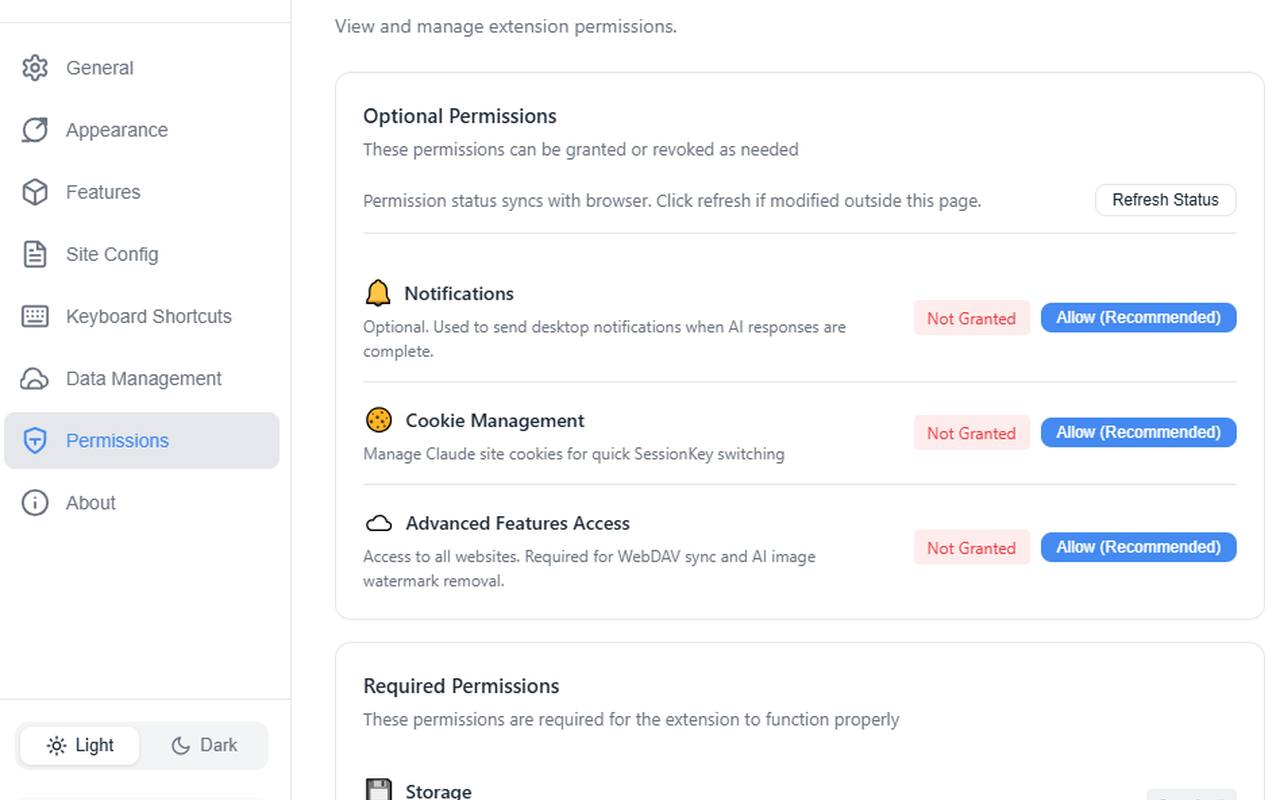Screen dimensions: 1280x800
Task: Click the Cookie Management cookie icon
Action: tap(379, 420)
